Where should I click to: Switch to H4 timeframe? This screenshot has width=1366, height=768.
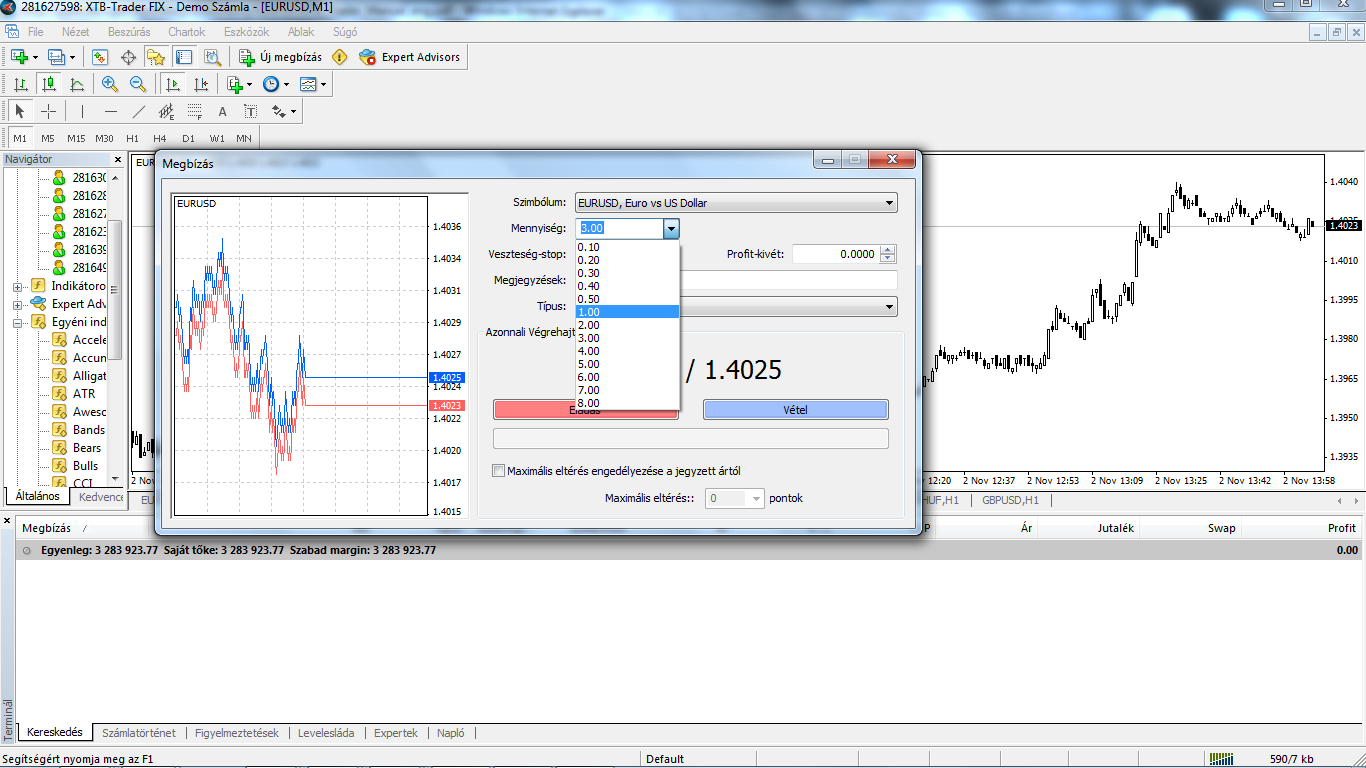pos(160,138)
